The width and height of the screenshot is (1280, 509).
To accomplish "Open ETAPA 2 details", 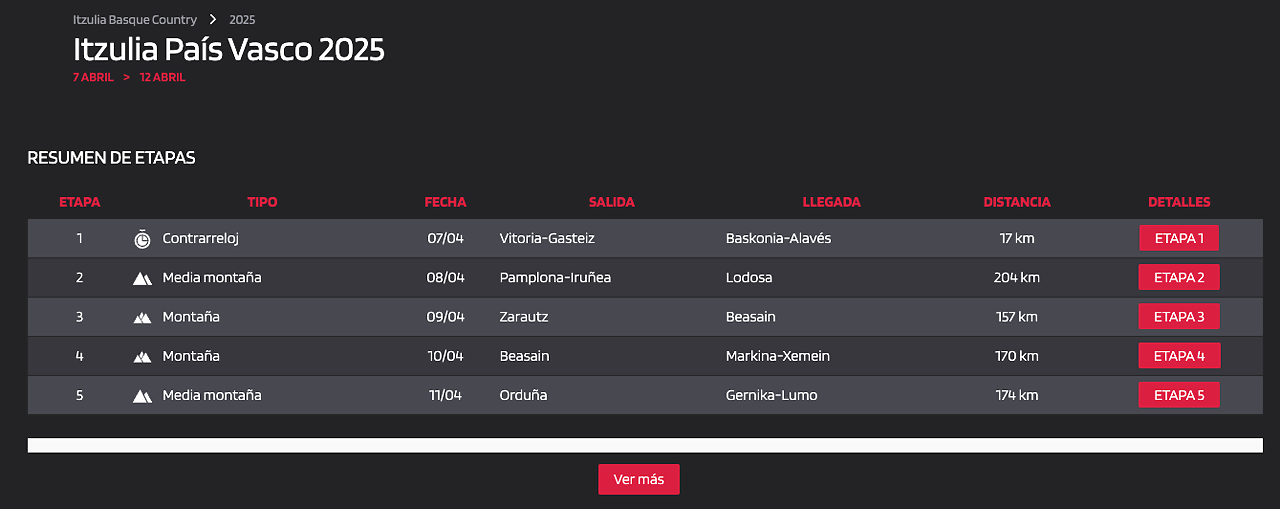I will (1179, 277).
